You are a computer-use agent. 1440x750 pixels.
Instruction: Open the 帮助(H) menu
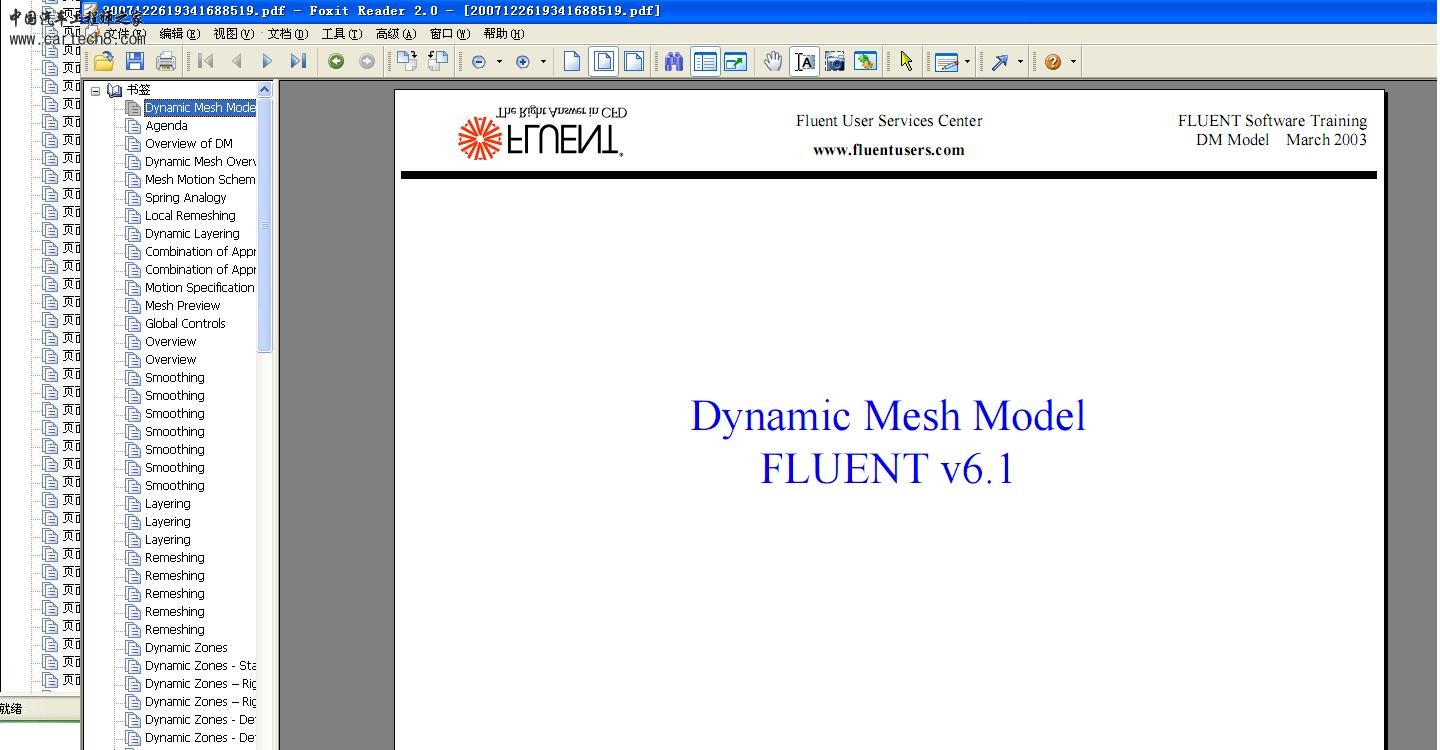click(504, 34)
